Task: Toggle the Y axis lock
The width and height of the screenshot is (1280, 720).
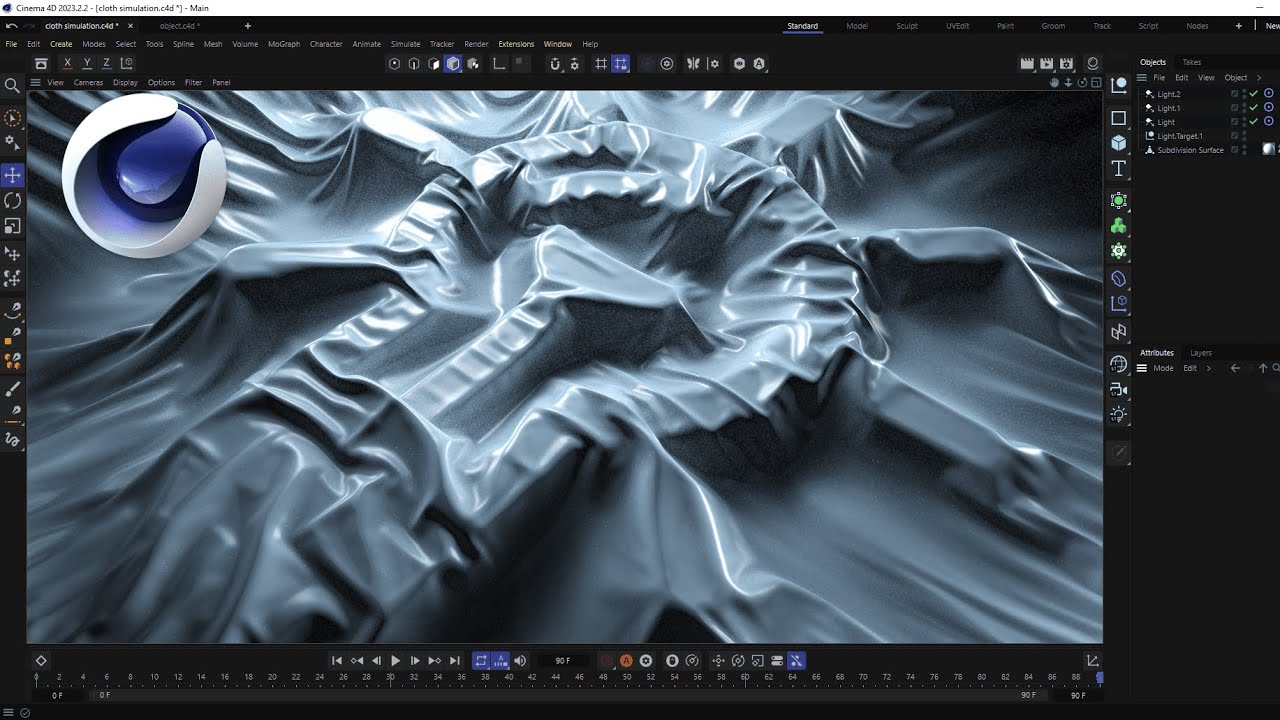Action: pos(87,63)
